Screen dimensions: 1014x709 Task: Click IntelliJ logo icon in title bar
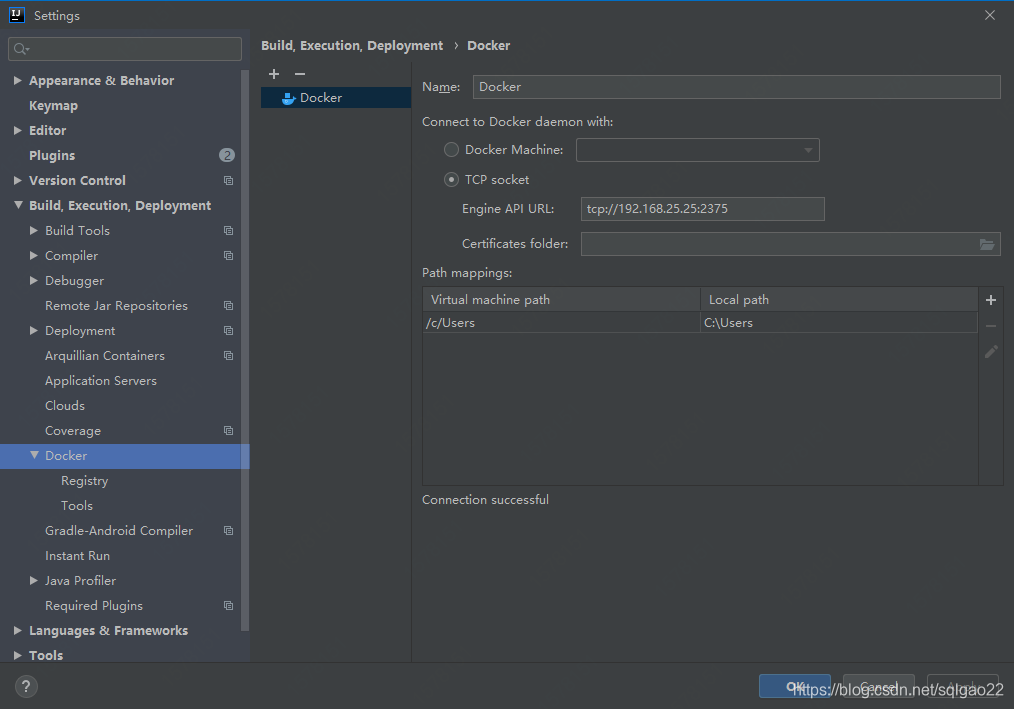(x=16, y=15)
